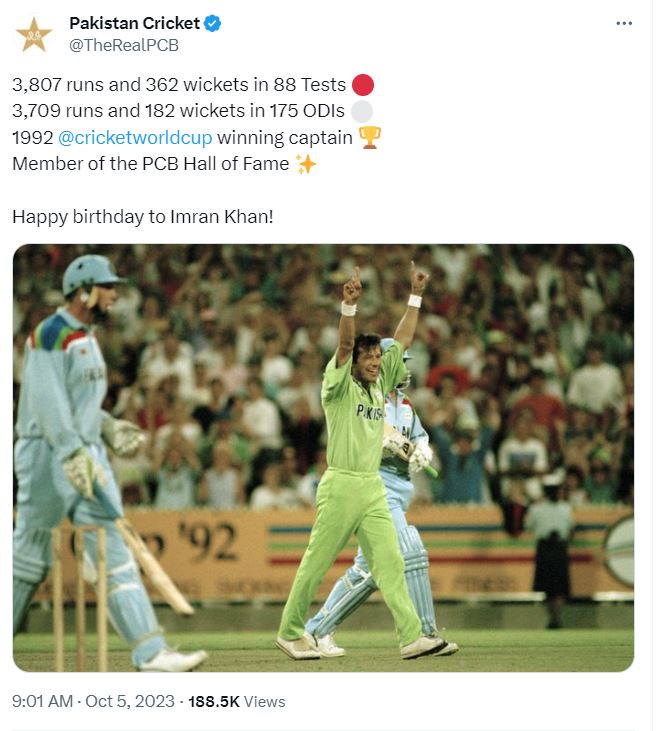Click the trophy emoji
The image size is (661, 731).
point(370,138)
